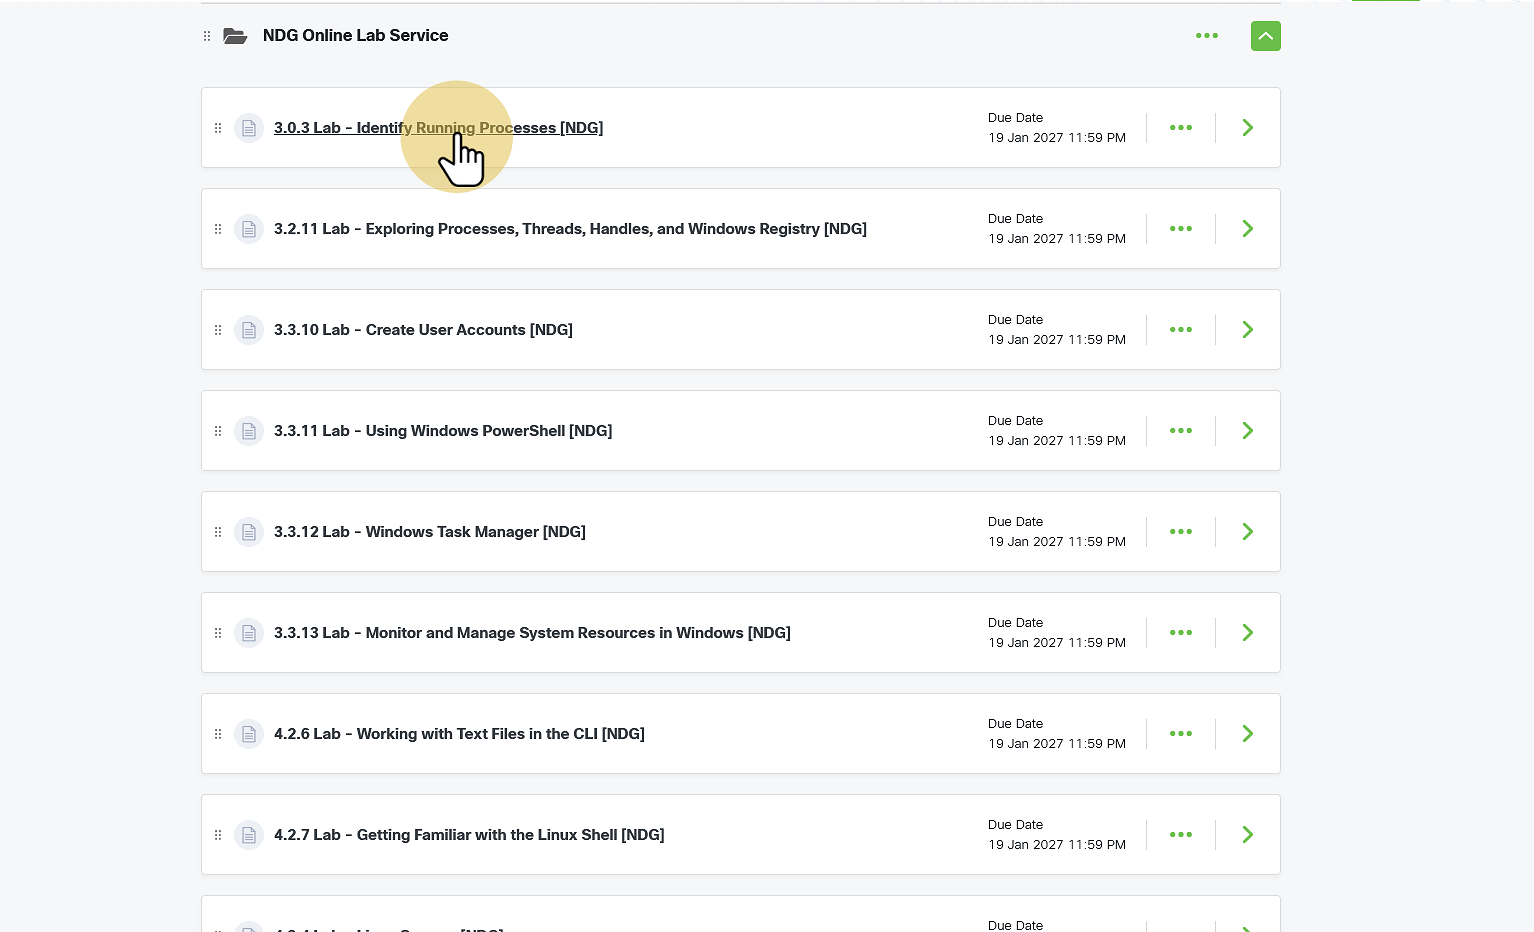Click green arrow for 4.2.7 Lab Linux Shell
Viewport: 1534px width, 932px height.
click(1248, 835)
